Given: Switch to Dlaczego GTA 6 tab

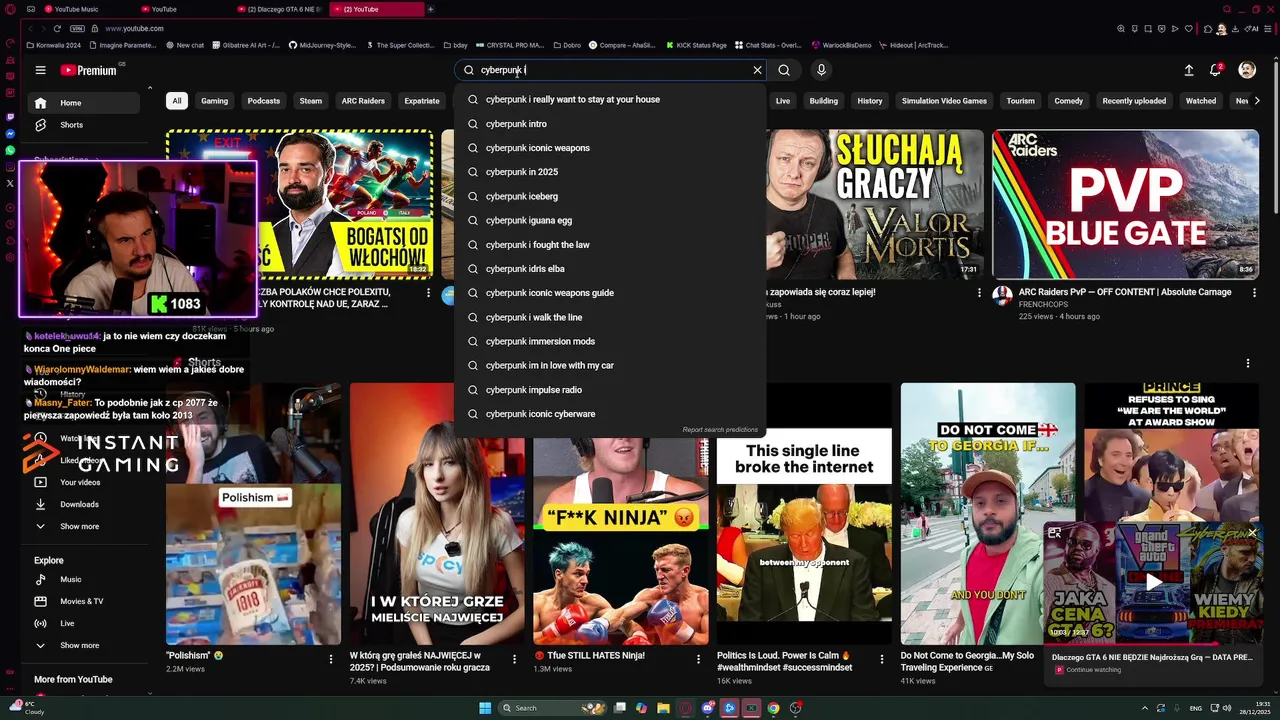Looking at the screenshot, I should tap(280, 9).
